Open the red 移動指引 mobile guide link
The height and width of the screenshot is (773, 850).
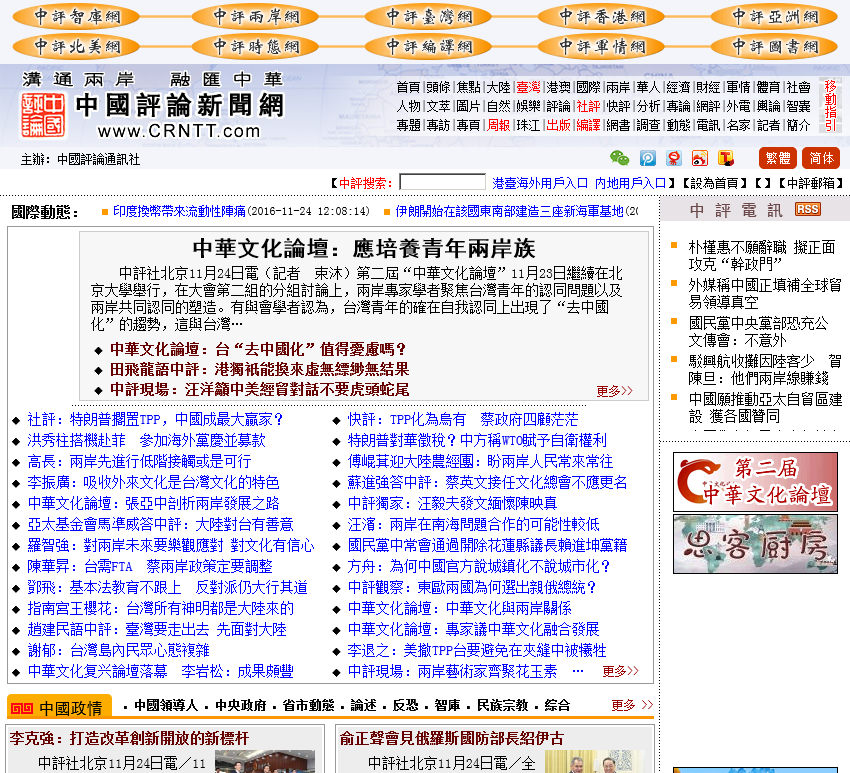(x=830, y=106)
